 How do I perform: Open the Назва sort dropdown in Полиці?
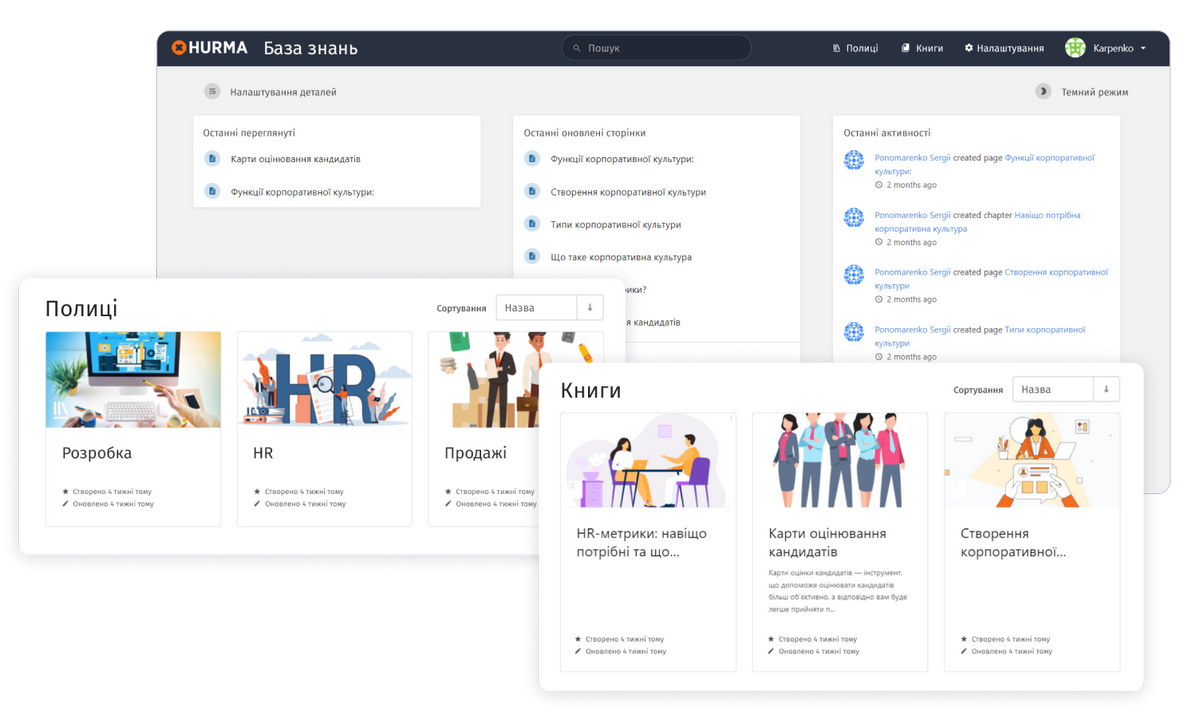537,308
